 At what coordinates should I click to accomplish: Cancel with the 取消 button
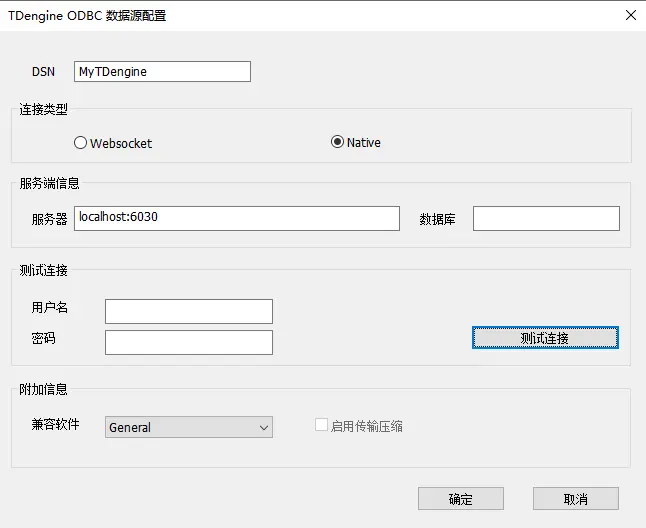pos(576,499)
